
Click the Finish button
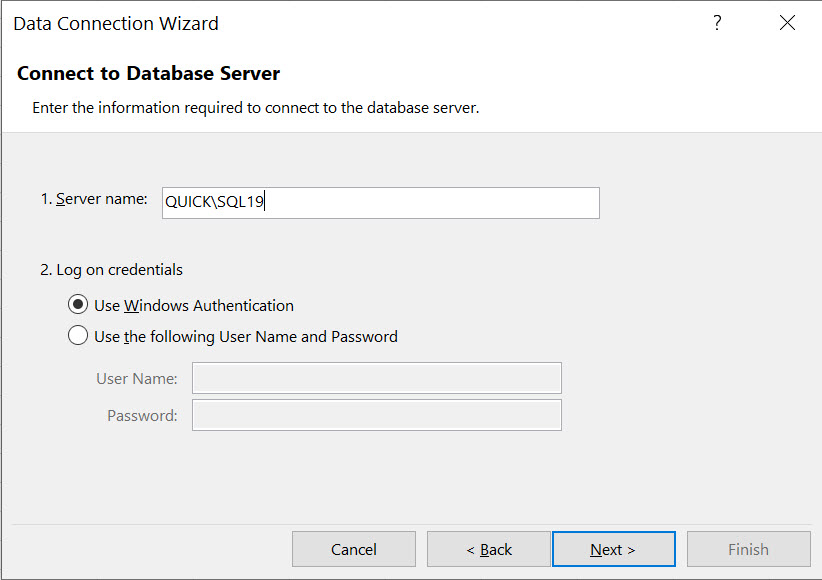[x=748, y=549]
